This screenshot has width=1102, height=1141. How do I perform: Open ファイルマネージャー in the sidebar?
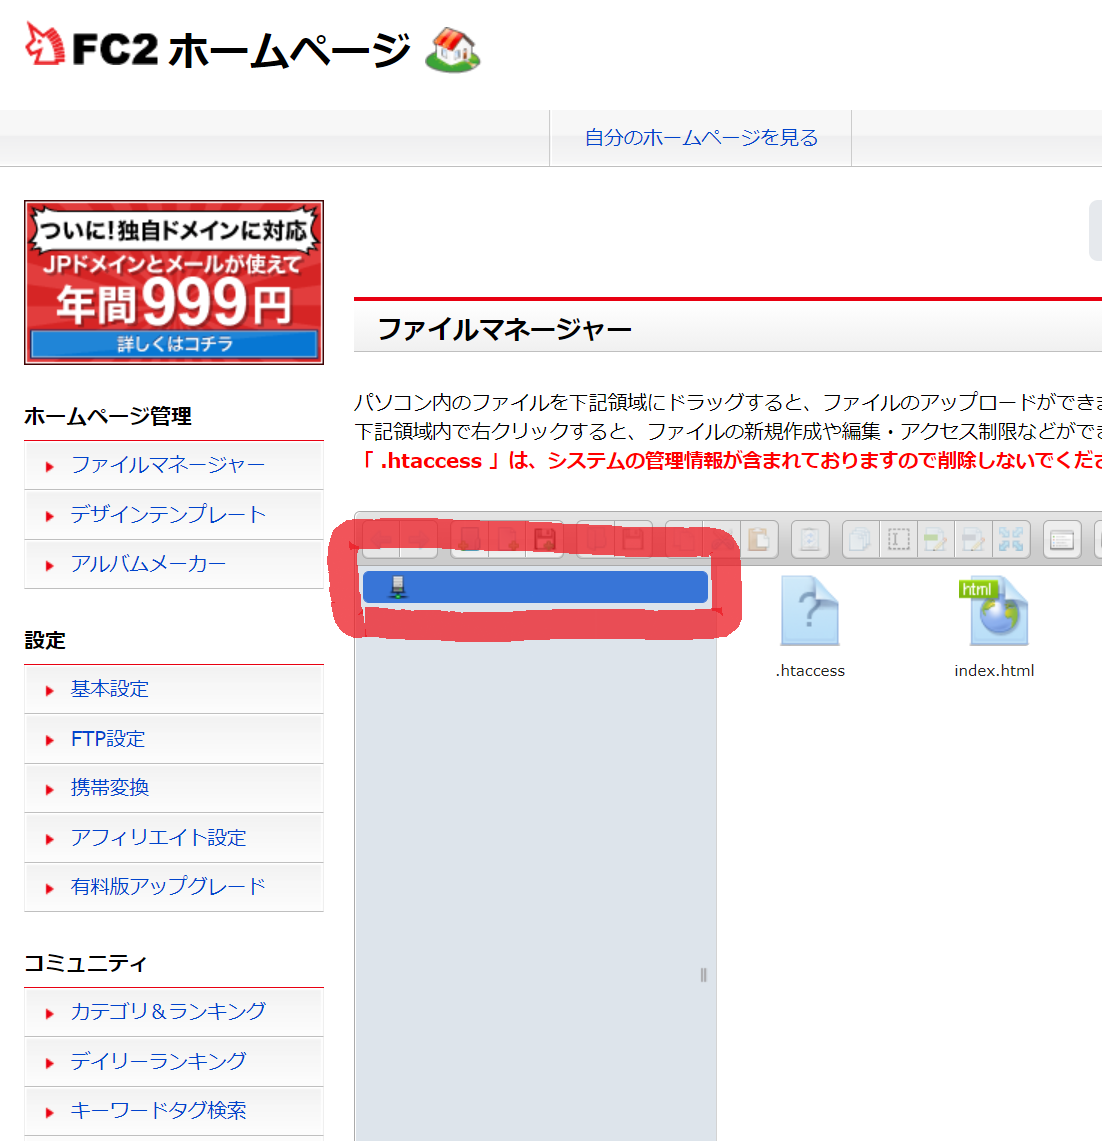tap(167, 465)
